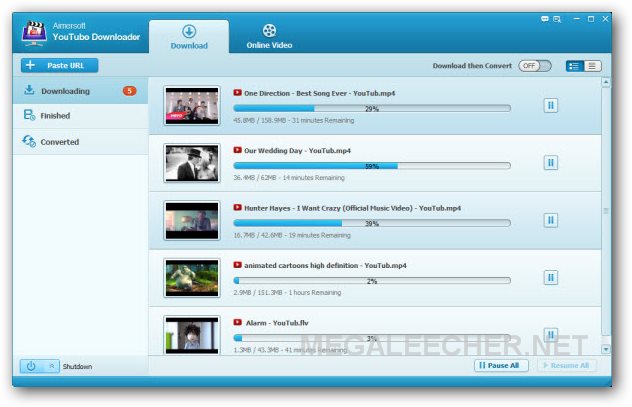Click the Downloading download-arrow sidebar icon
Screen dimensions: 632x407
(29, 90)
